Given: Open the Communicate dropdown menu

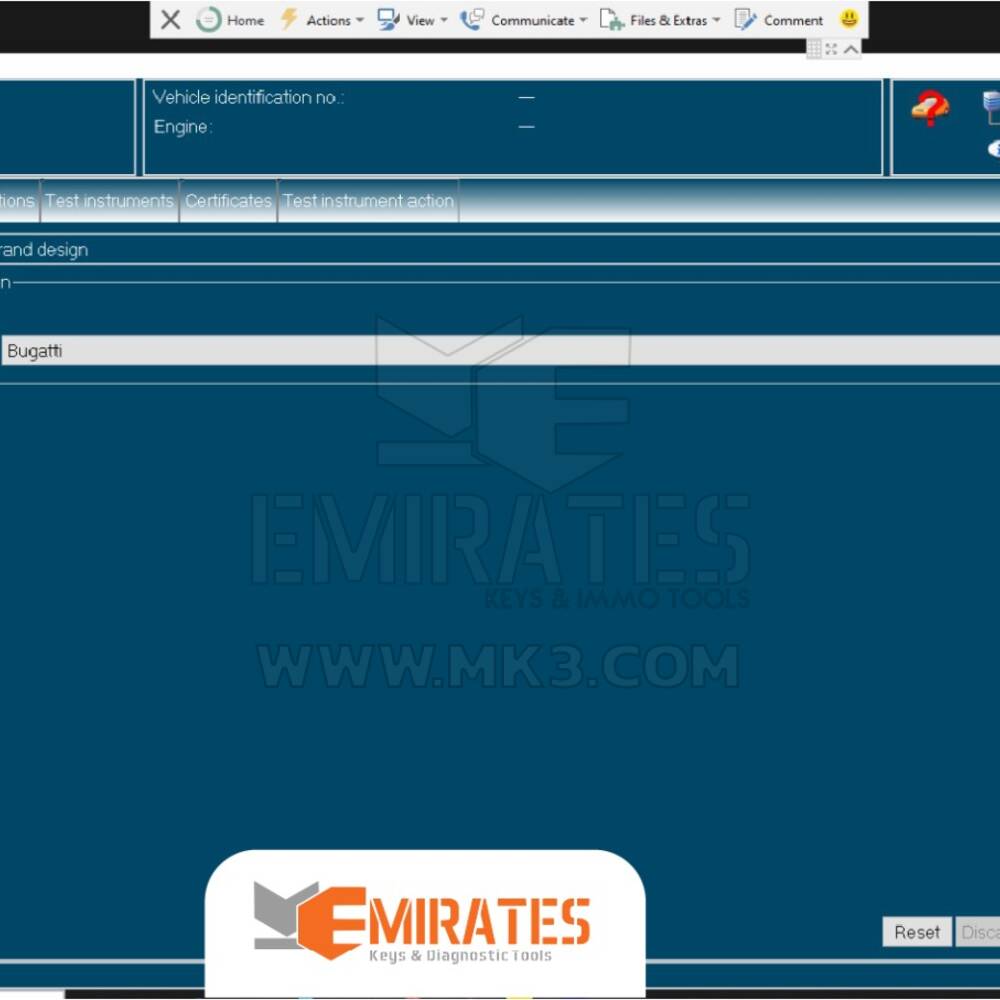Looking at the screenshot, I should click(x=584, y=19).
